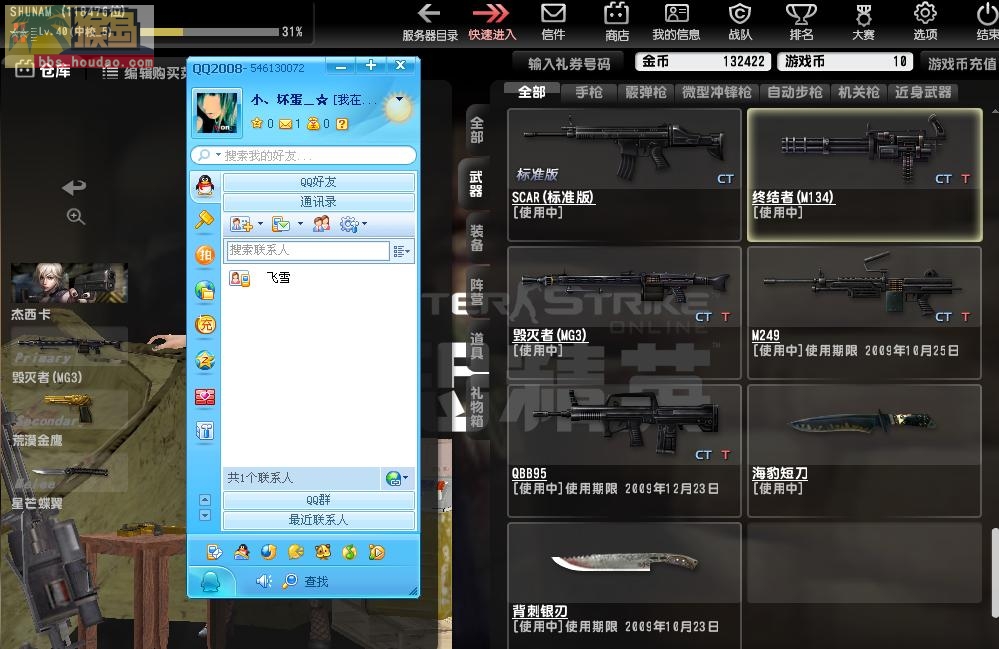Open the hammer auction panel in QQ sidebar
This screenshot has height=649, width=999.
point(205,220)
